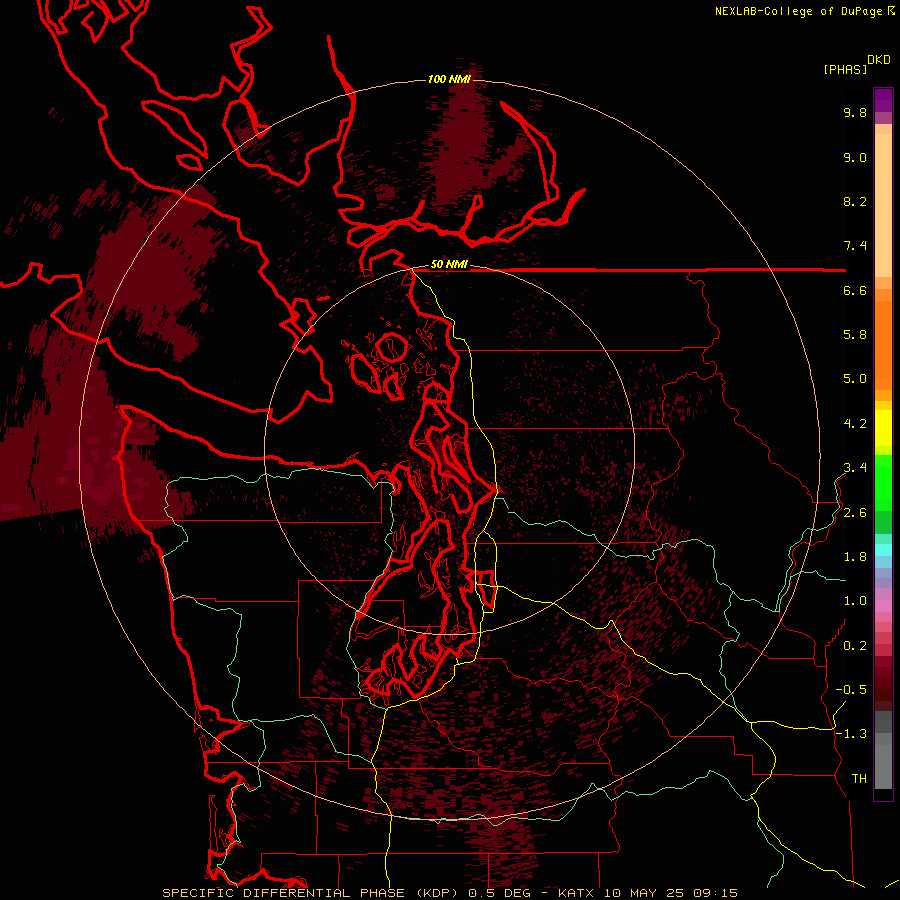Click the 9.8 legend value
The width and height of the screenshot is (900, 900).
pos(855,112)
